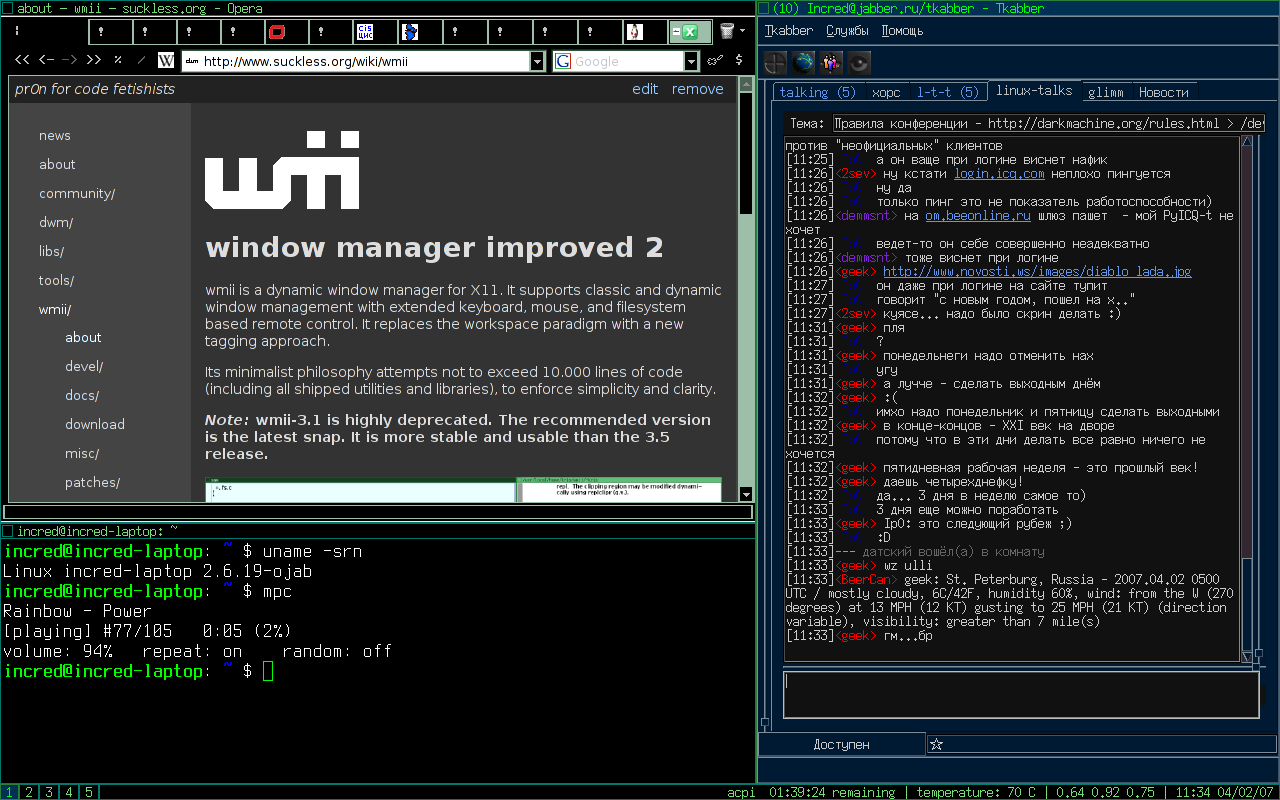This screenshot has width=1280, height=800.
Task: Switch to the Opera tab with the red Opera logo
Action: [287, 32]
